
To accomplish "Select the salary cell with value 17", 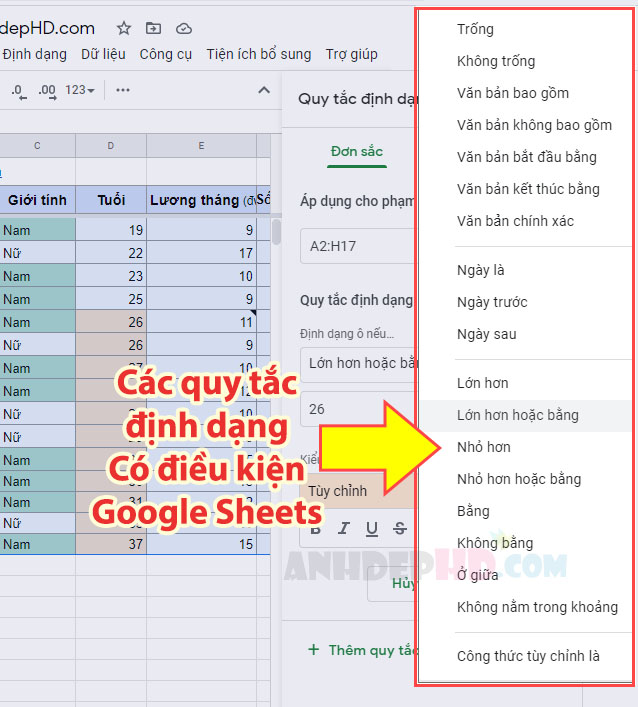I will [x=201, y=253].
